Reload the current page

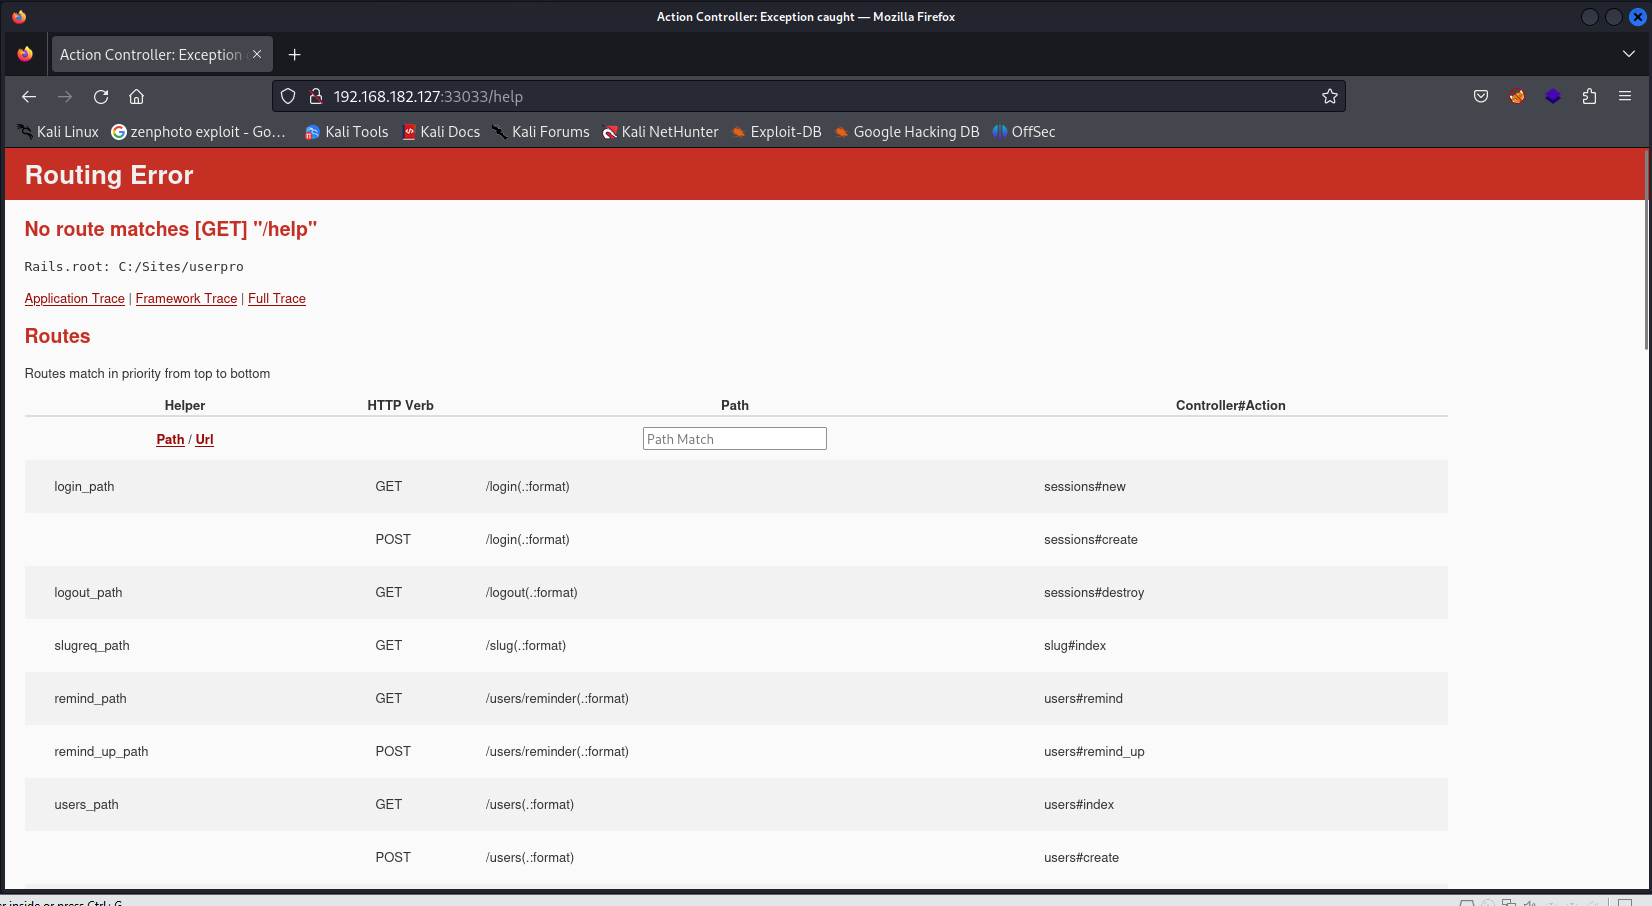pyautogui.click(x=101, y=97)
